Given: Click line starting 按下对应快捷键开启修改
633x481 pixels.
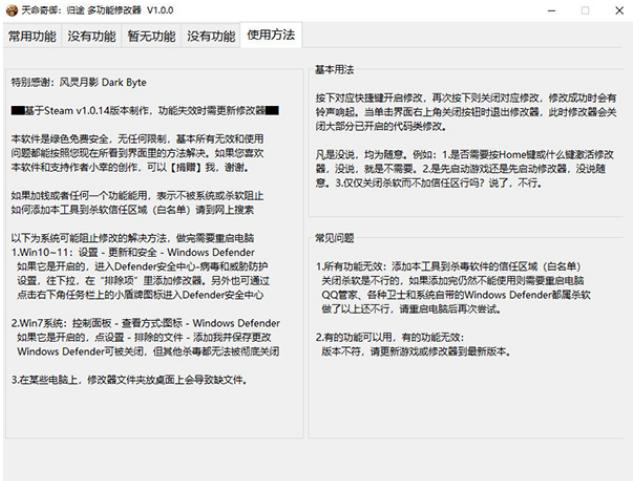Looking at the screenshot, I should (466, 98).
